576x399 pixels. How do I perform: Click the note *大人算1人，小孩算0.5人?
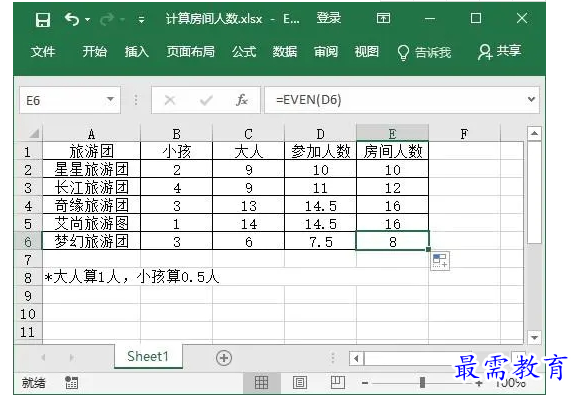click(x=132, y=277)
